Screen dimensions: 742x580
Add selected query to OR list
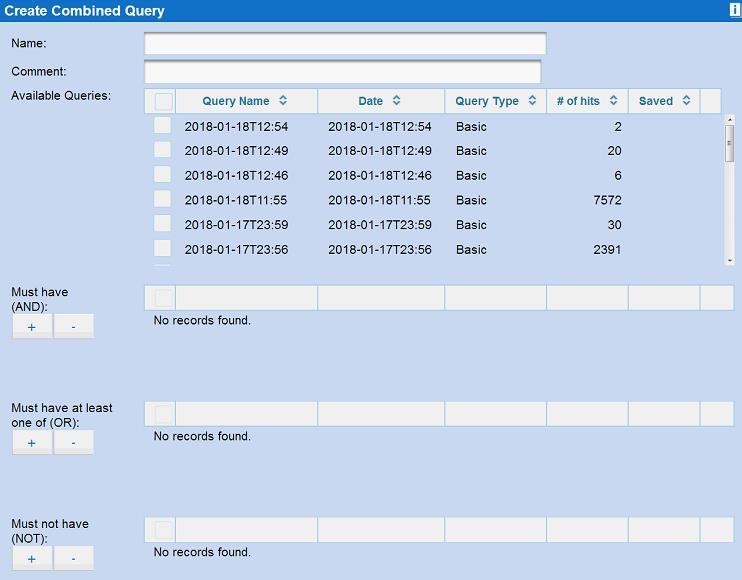point(32,443)
